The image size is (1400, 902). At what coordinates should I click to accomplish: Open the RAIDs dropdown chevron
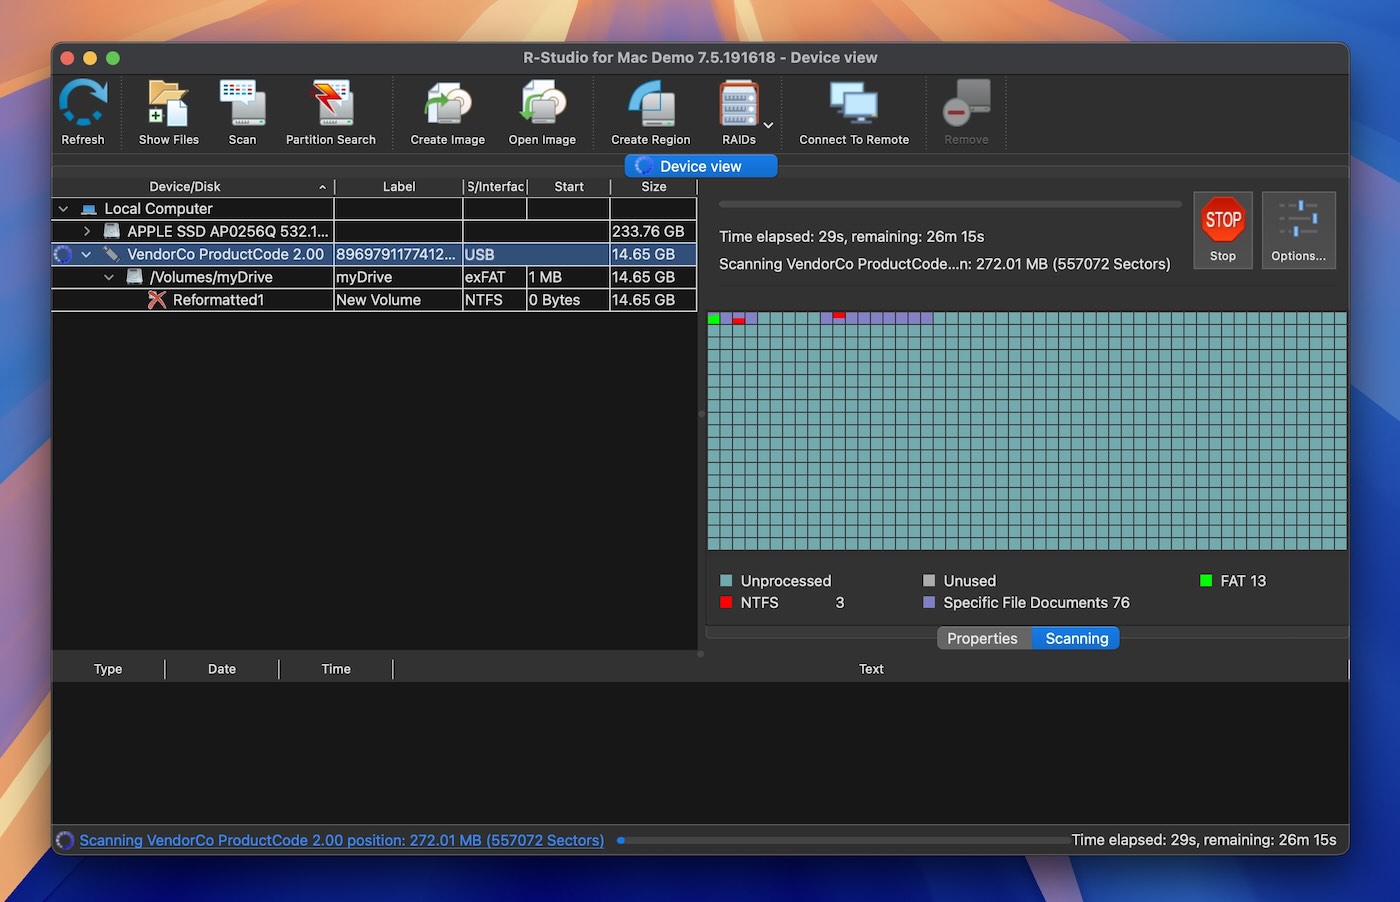tap(767, 125)
